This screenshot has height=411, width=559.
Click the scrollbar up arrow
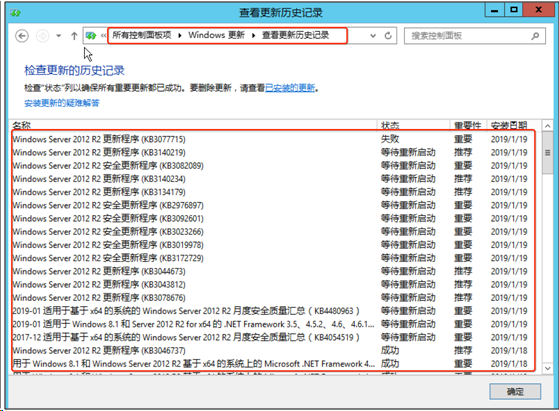(548, 126)
